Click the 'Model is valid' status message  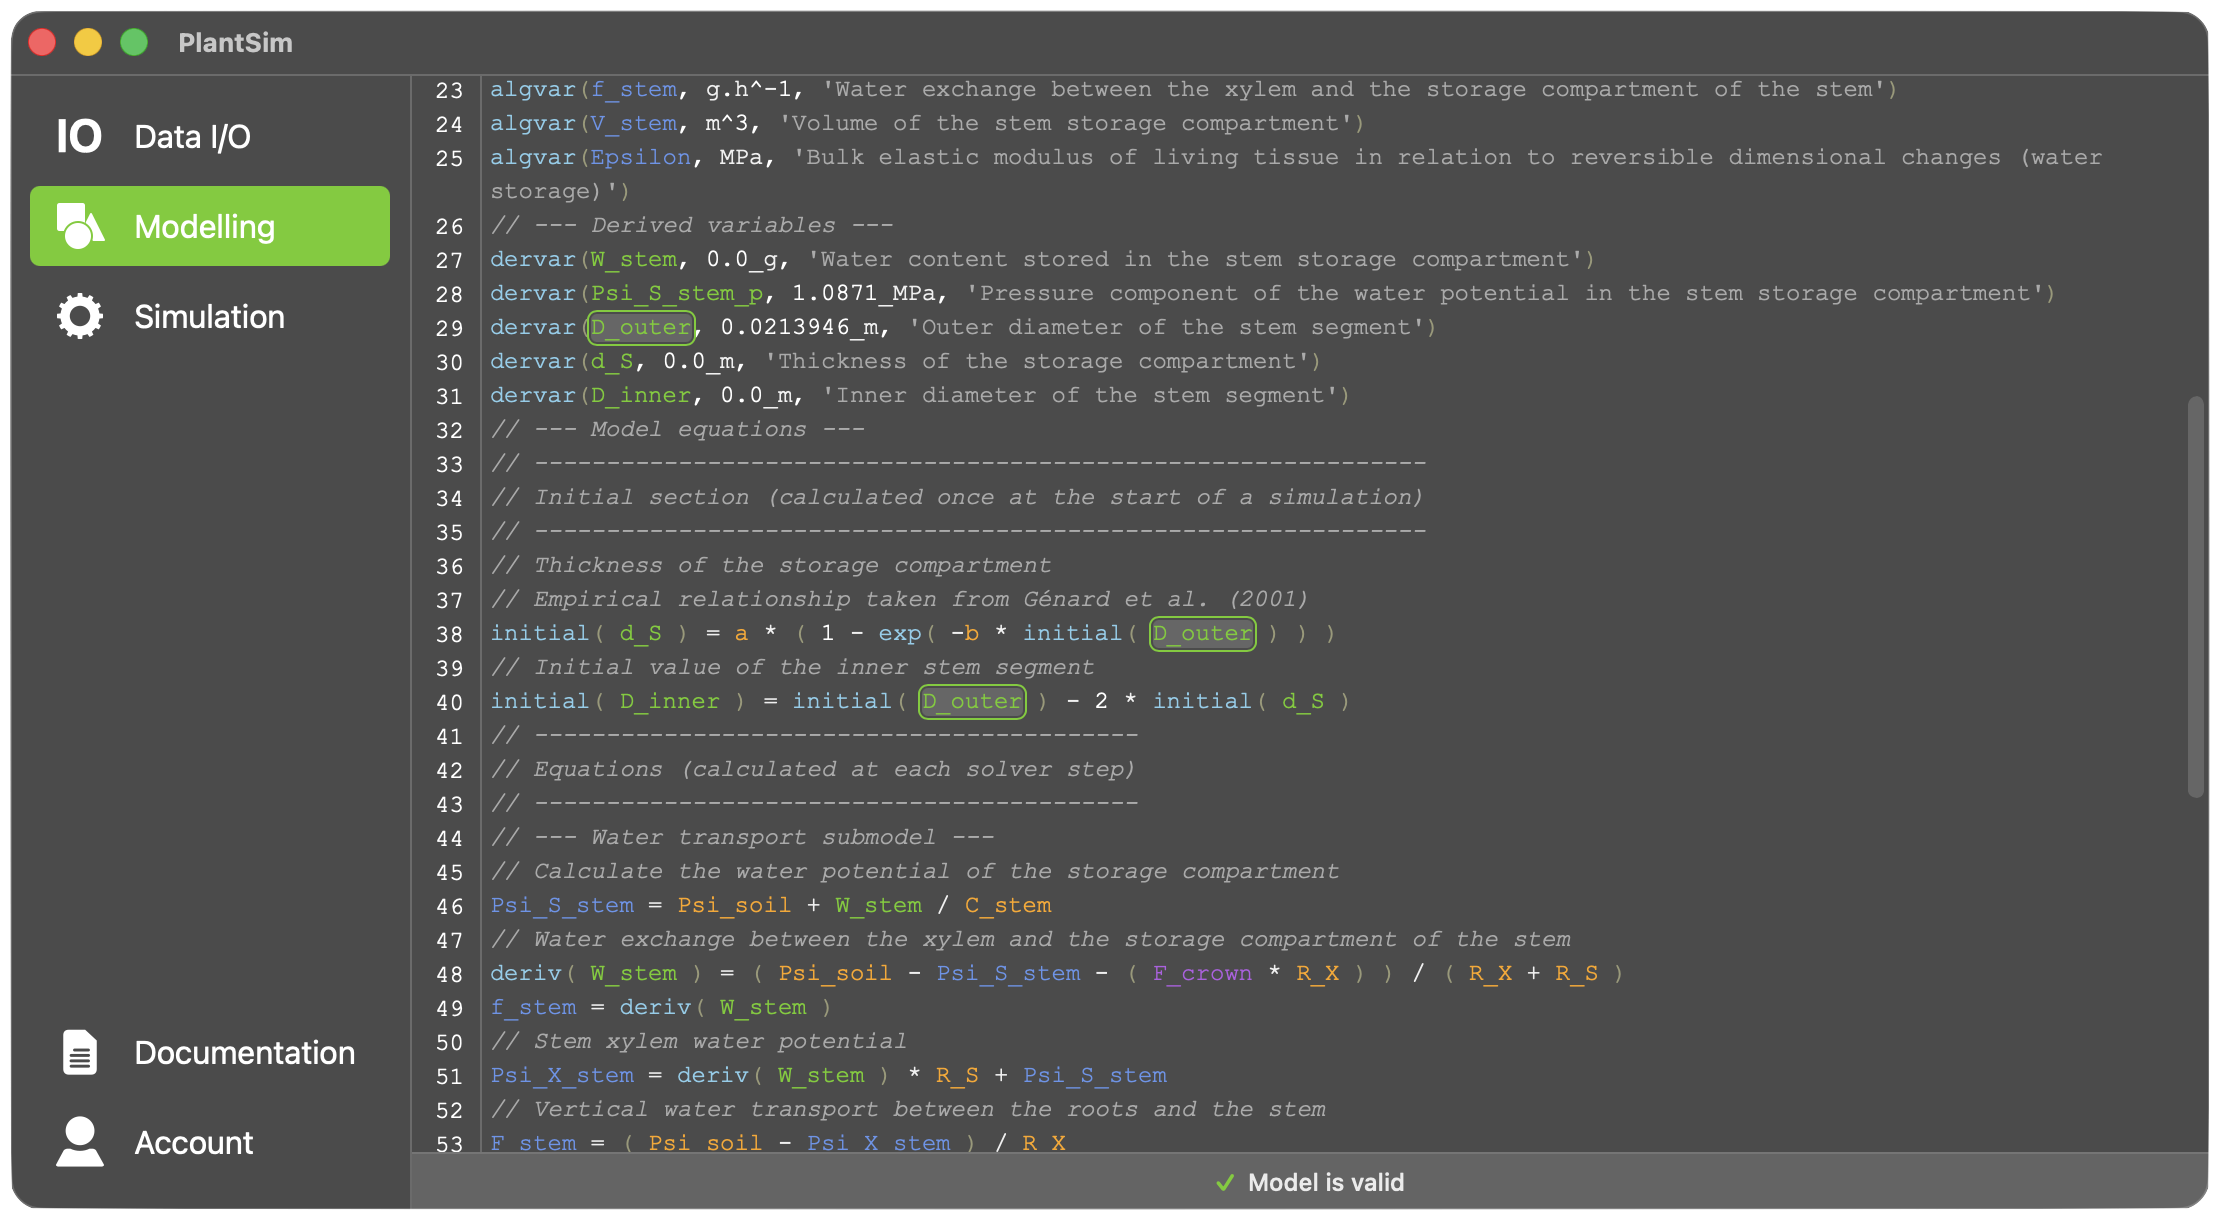point(1327,1182)
